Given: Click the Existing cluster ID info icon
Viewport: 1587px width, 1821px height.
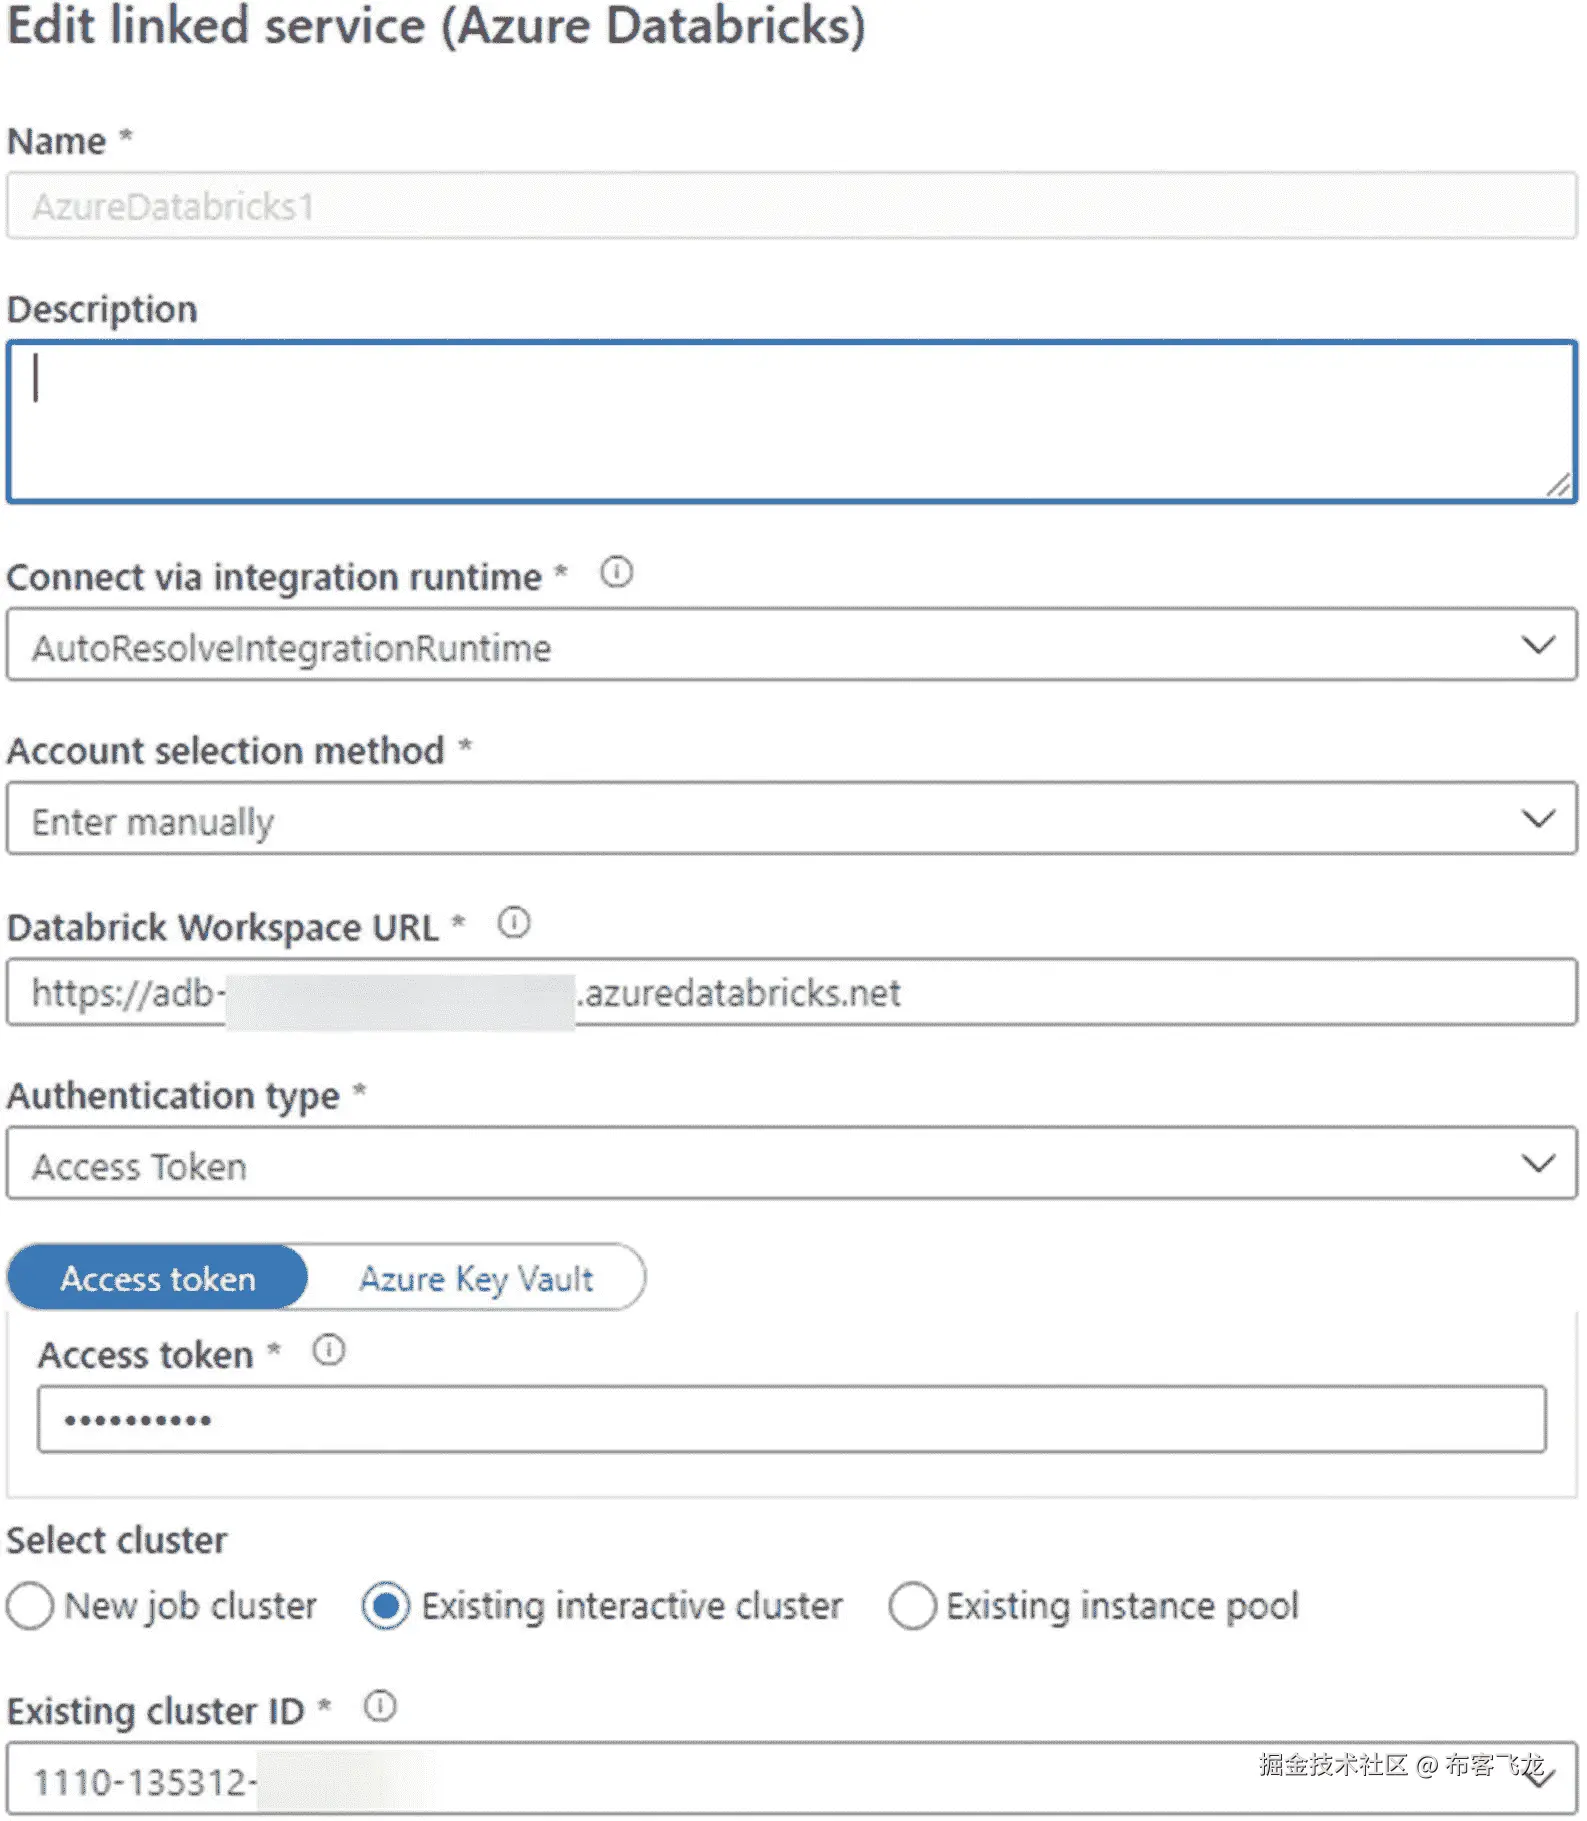Looking at the screenshot, I should 380,1706.
